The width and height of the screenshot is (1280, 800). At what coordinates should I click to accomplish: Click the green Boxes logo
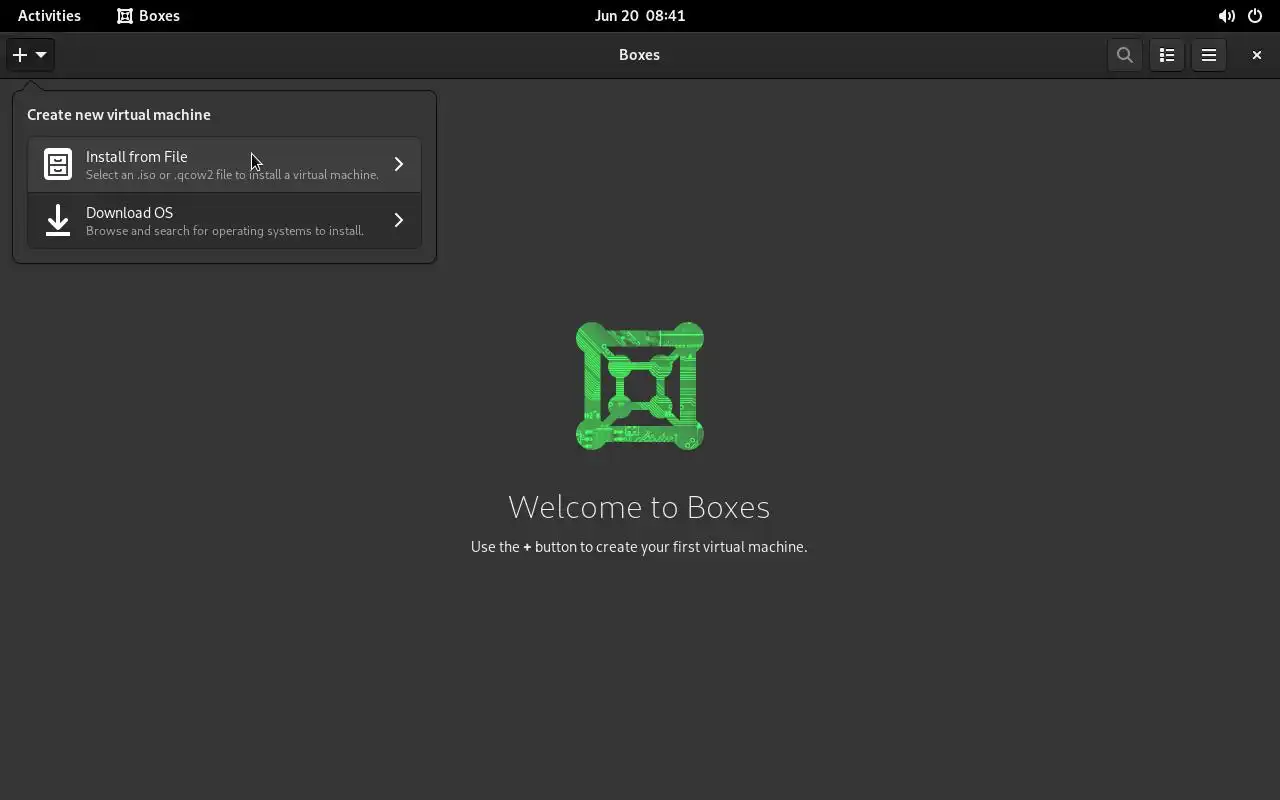[x=640, y=386]
